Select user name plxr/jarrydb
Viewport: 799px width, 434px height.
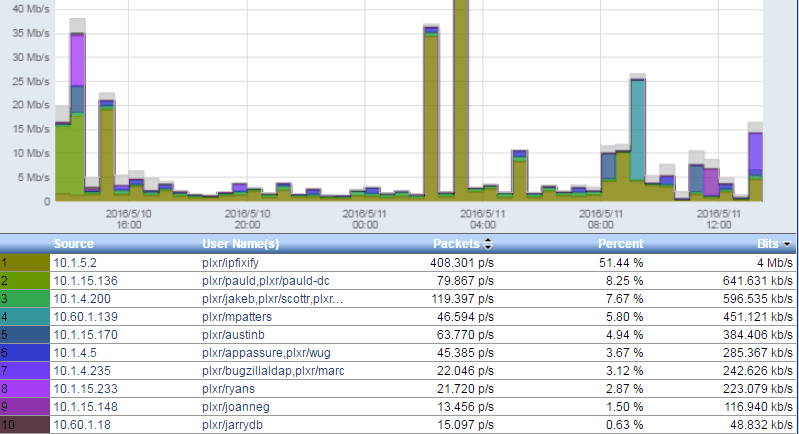coord(232,425)
